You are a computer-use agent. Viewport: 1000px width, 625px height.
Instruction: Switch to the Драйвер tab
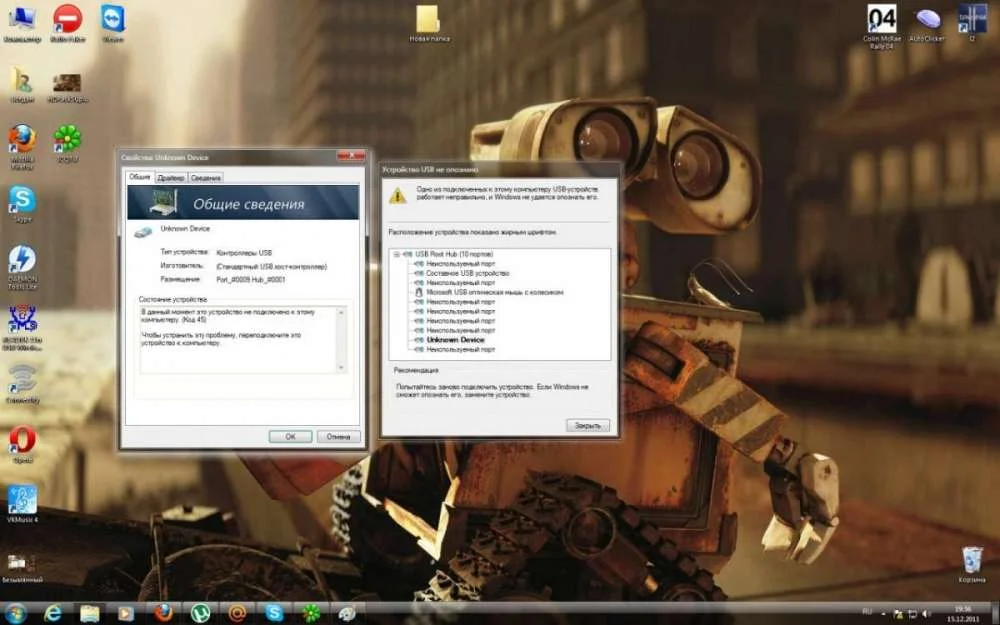[x=170, y=178]
